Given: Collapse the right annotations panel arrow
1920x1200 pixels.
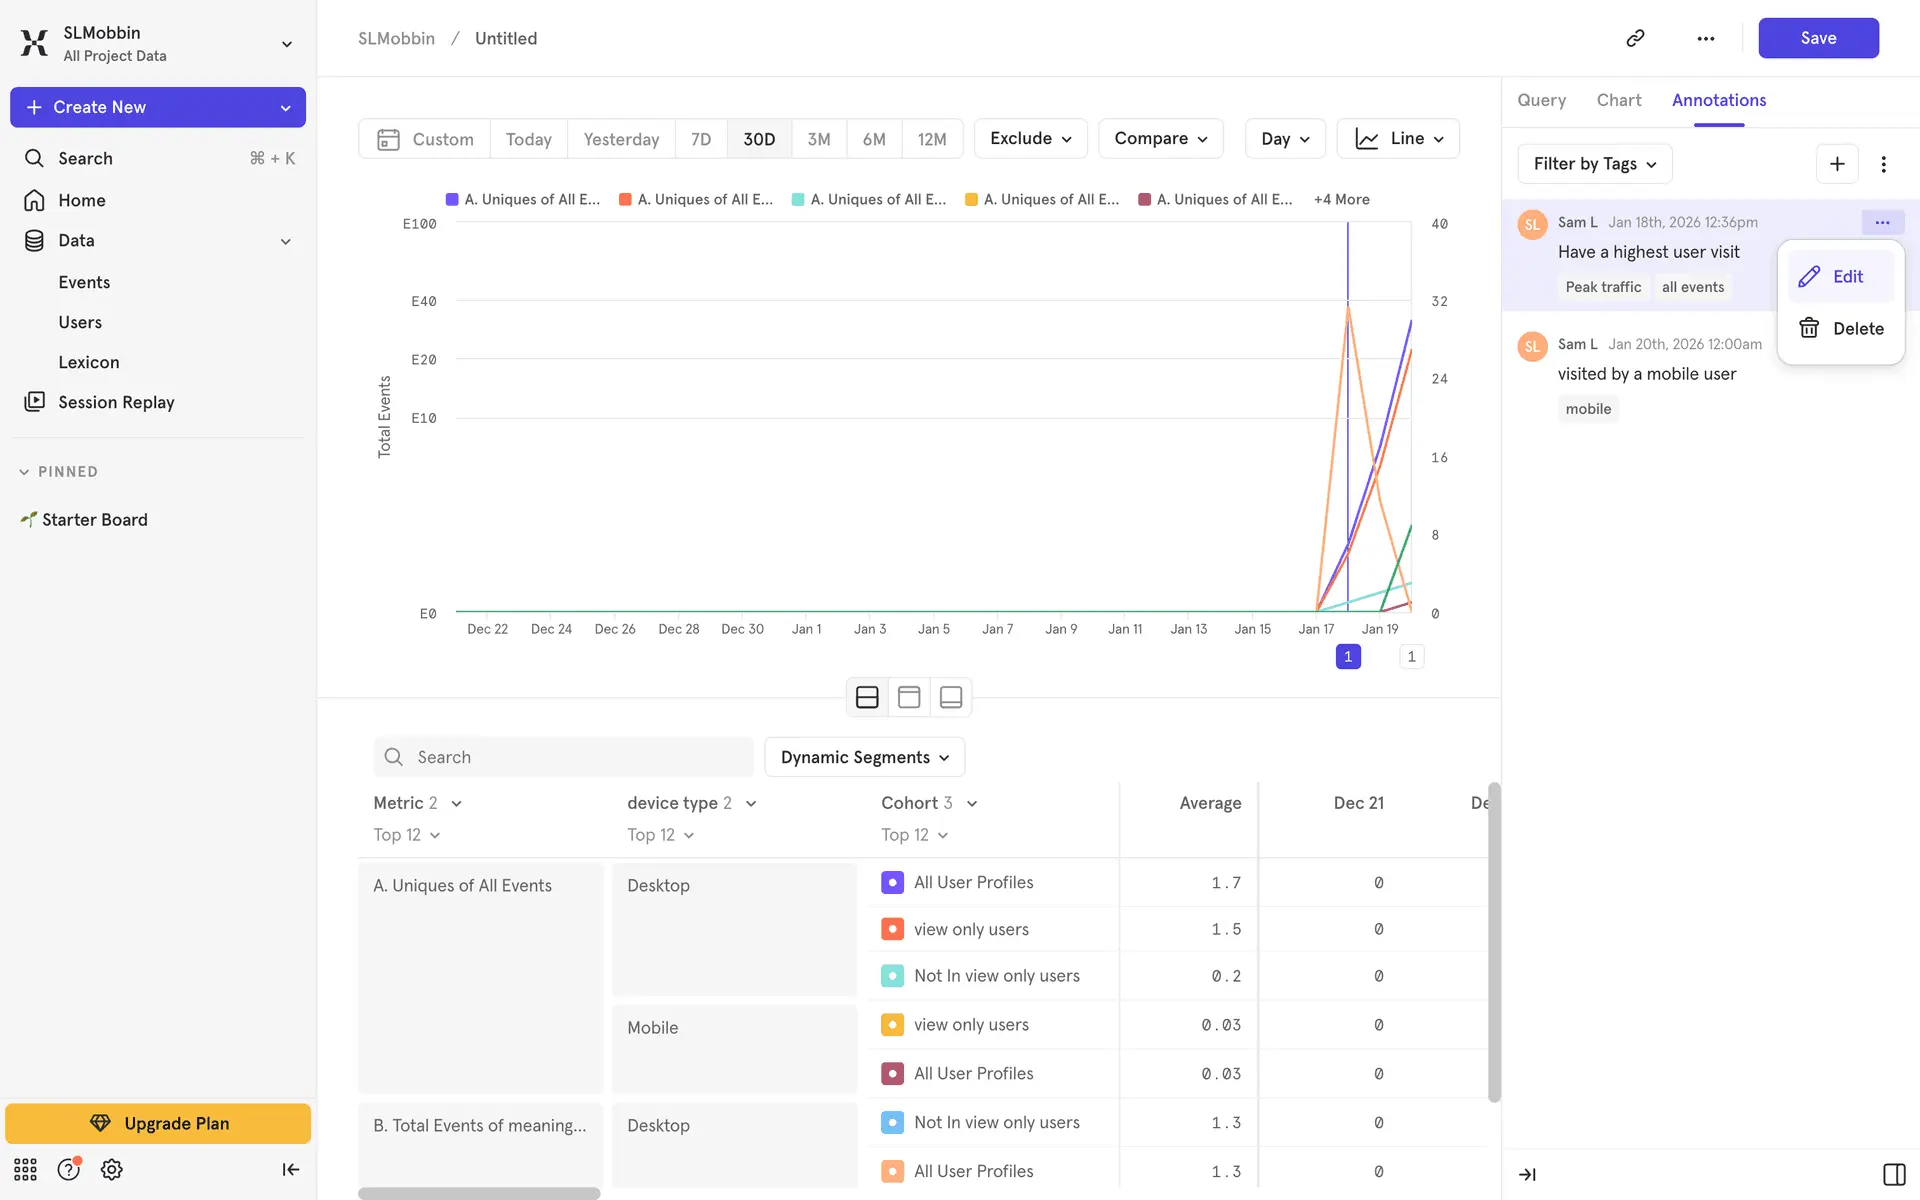Looking at the screenshot, I should point(1527,1174).
